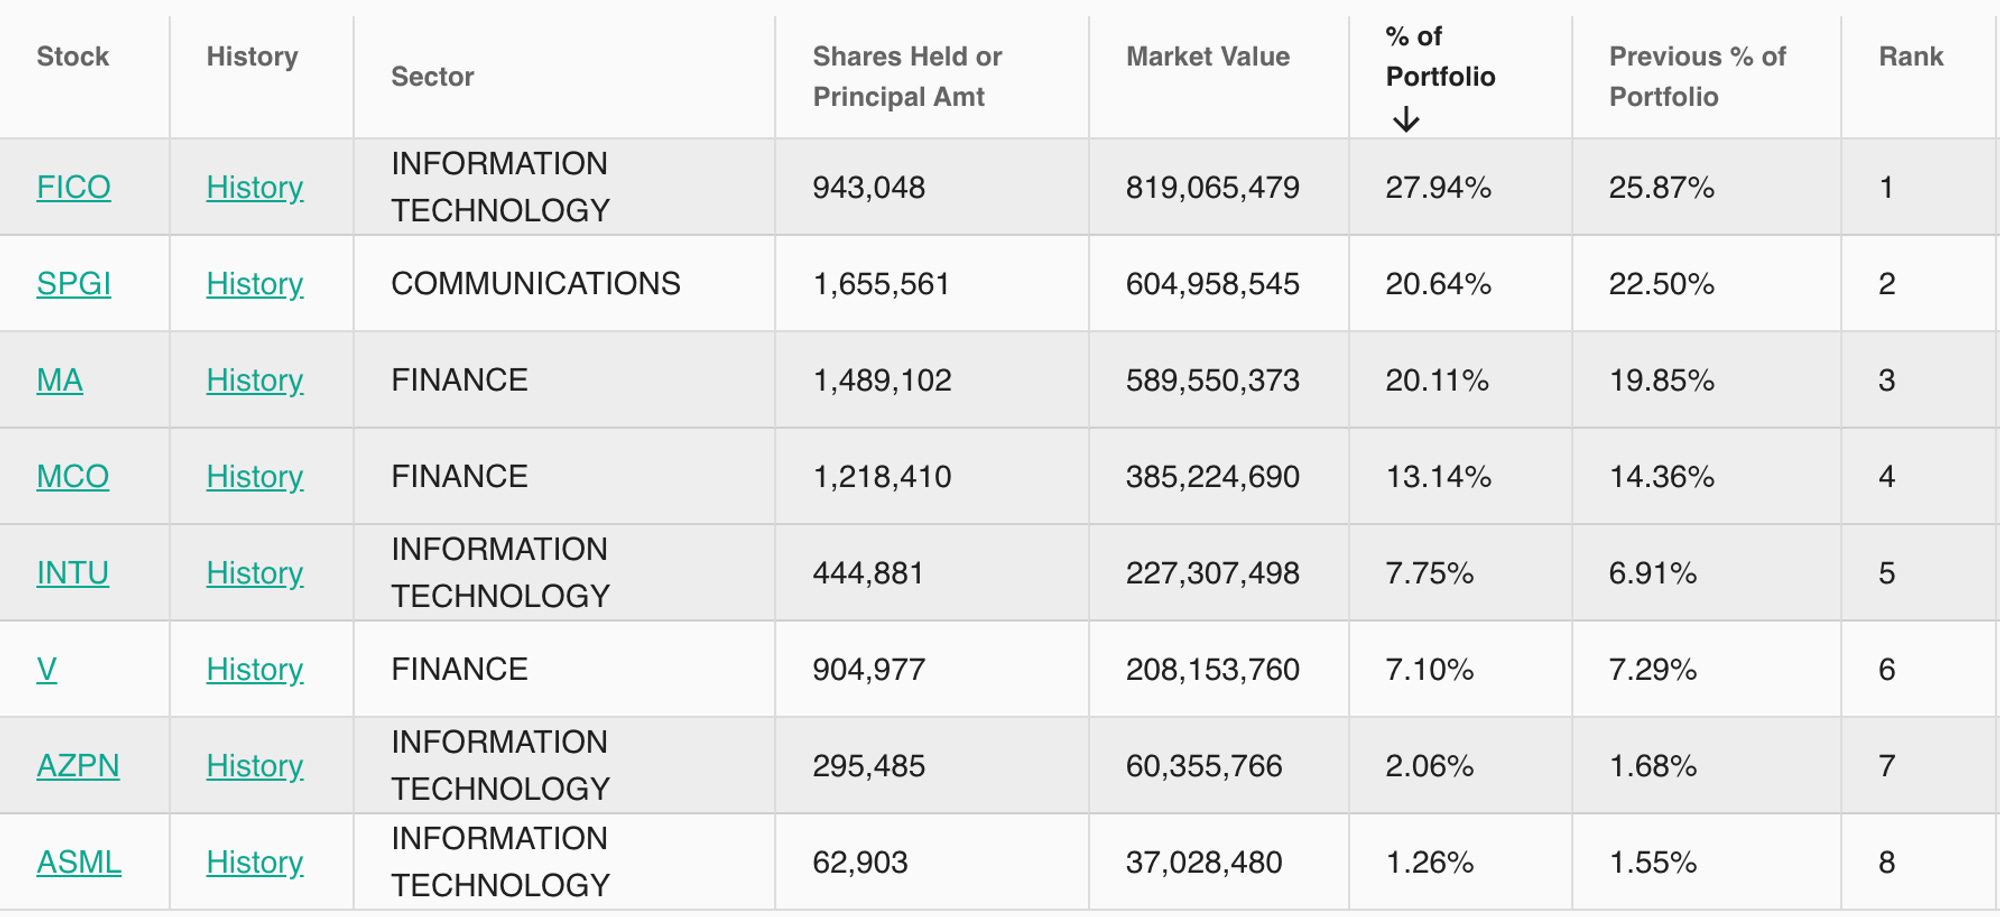Select the previous value 25.87%
2000x917 pixels.
click(1661, 187)
